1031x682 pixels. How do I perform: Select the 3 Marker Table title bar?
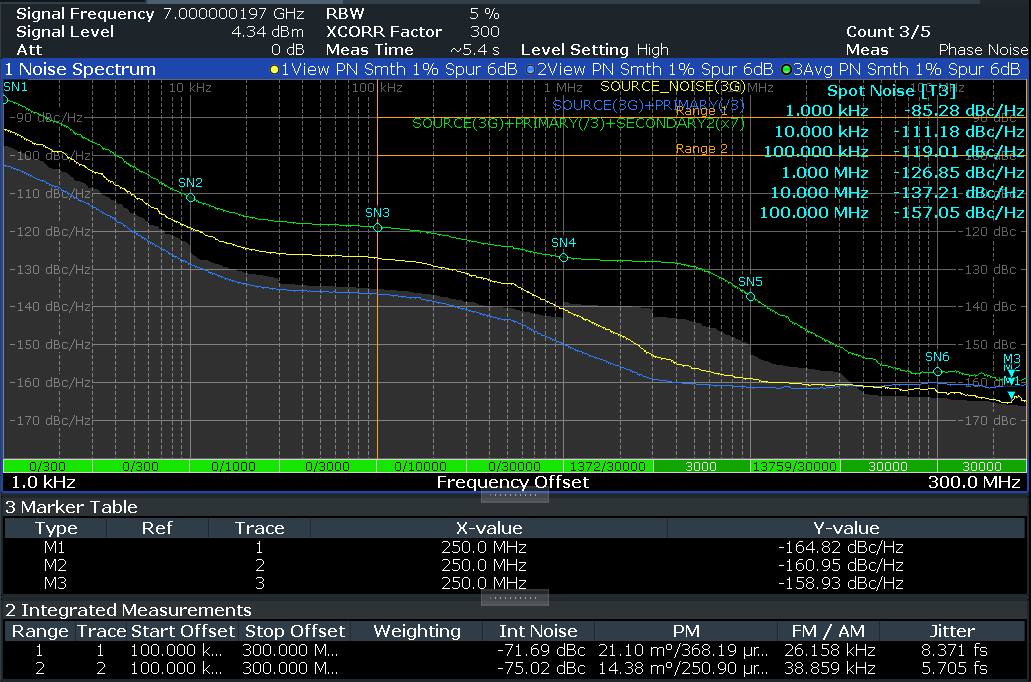tap(72, 507)
